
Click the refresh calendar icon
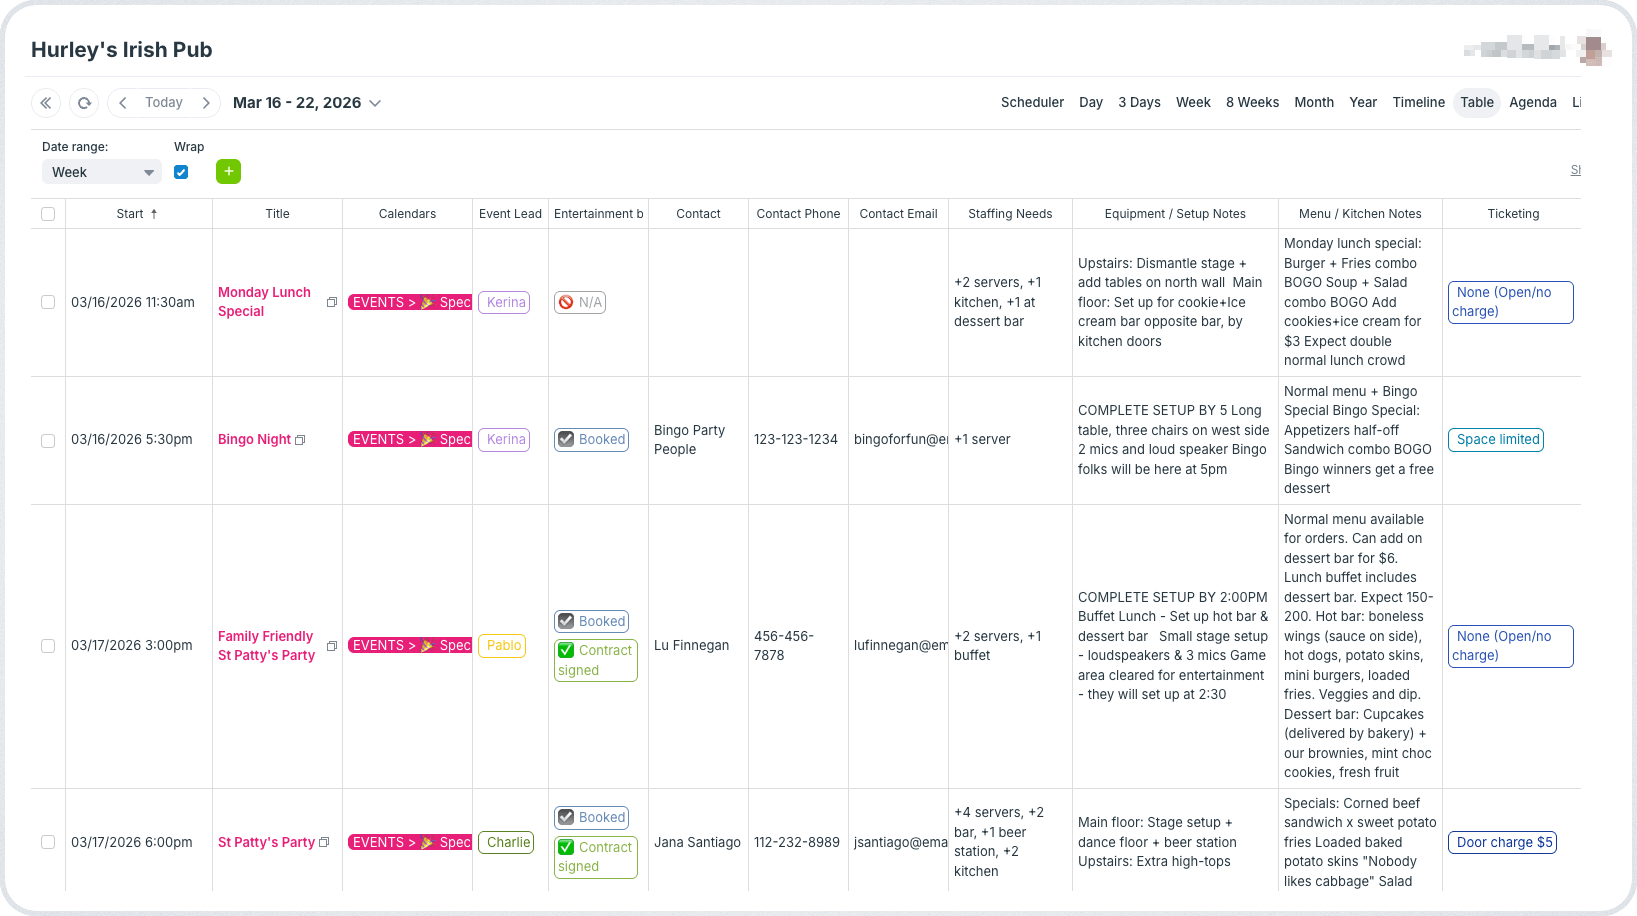[84, 103]
